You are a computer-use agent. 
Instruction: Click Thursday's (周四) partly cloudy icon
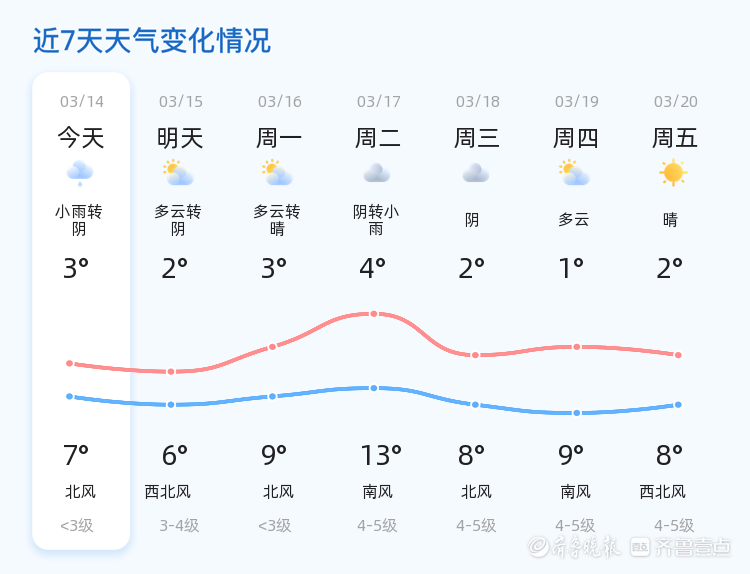pos(574,173)
